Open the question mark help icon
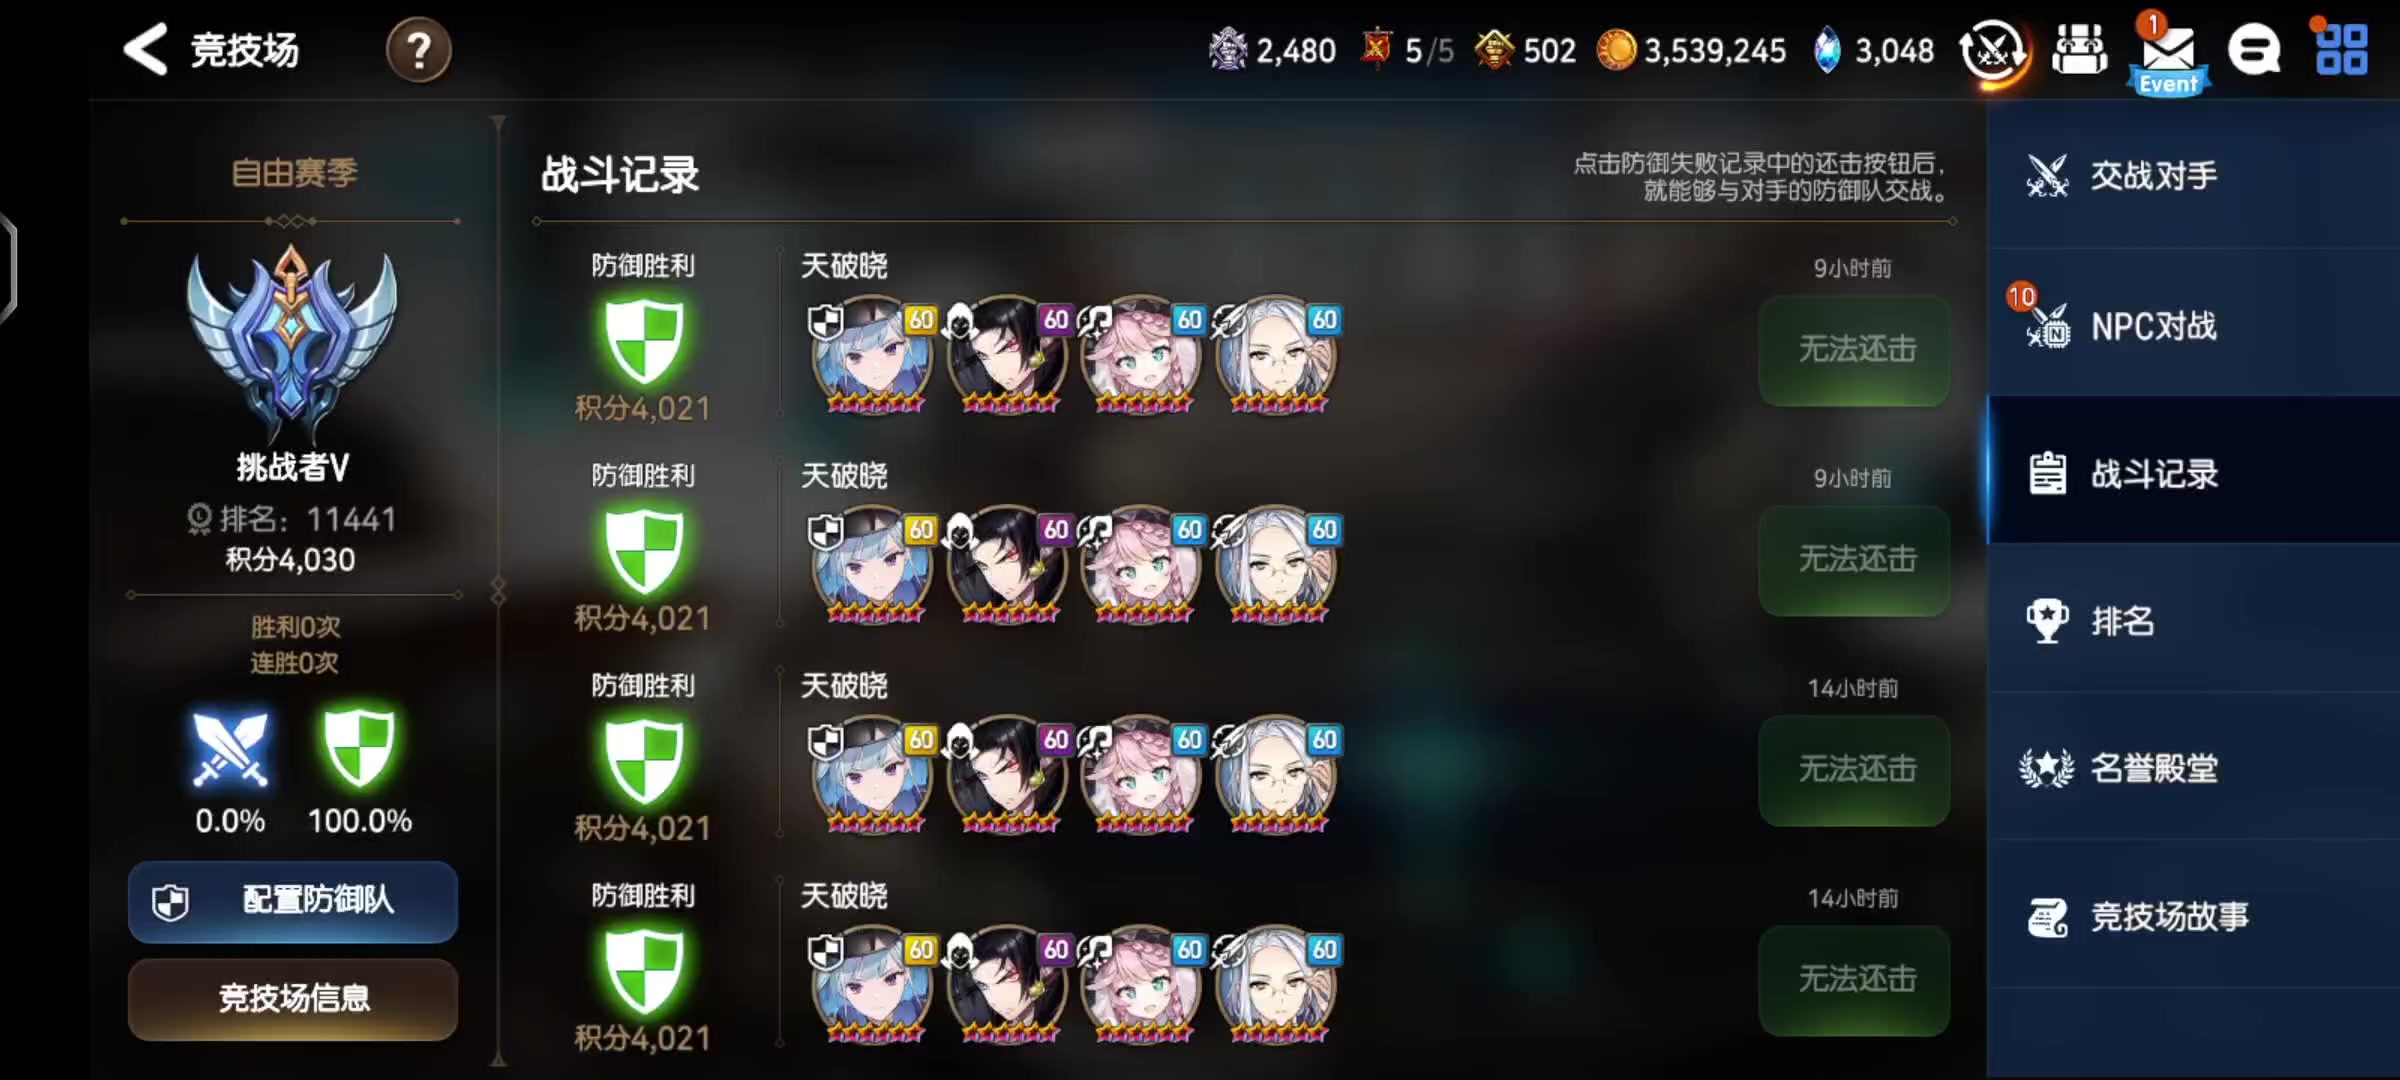Viewport: 2400px width, 1080px height. 418,50
